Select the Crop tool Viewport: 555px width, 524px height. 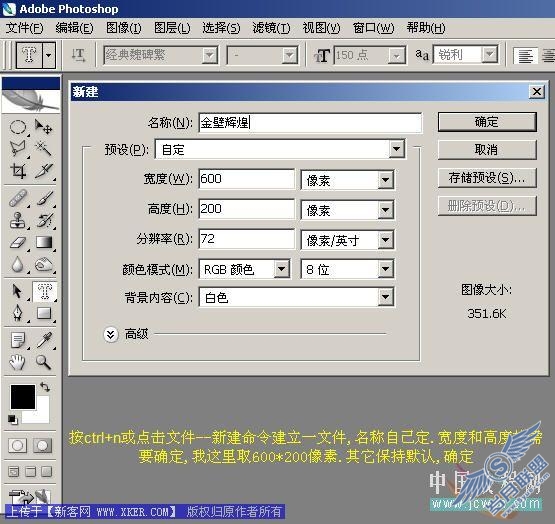pyautogui.click(x=18, y=171)
